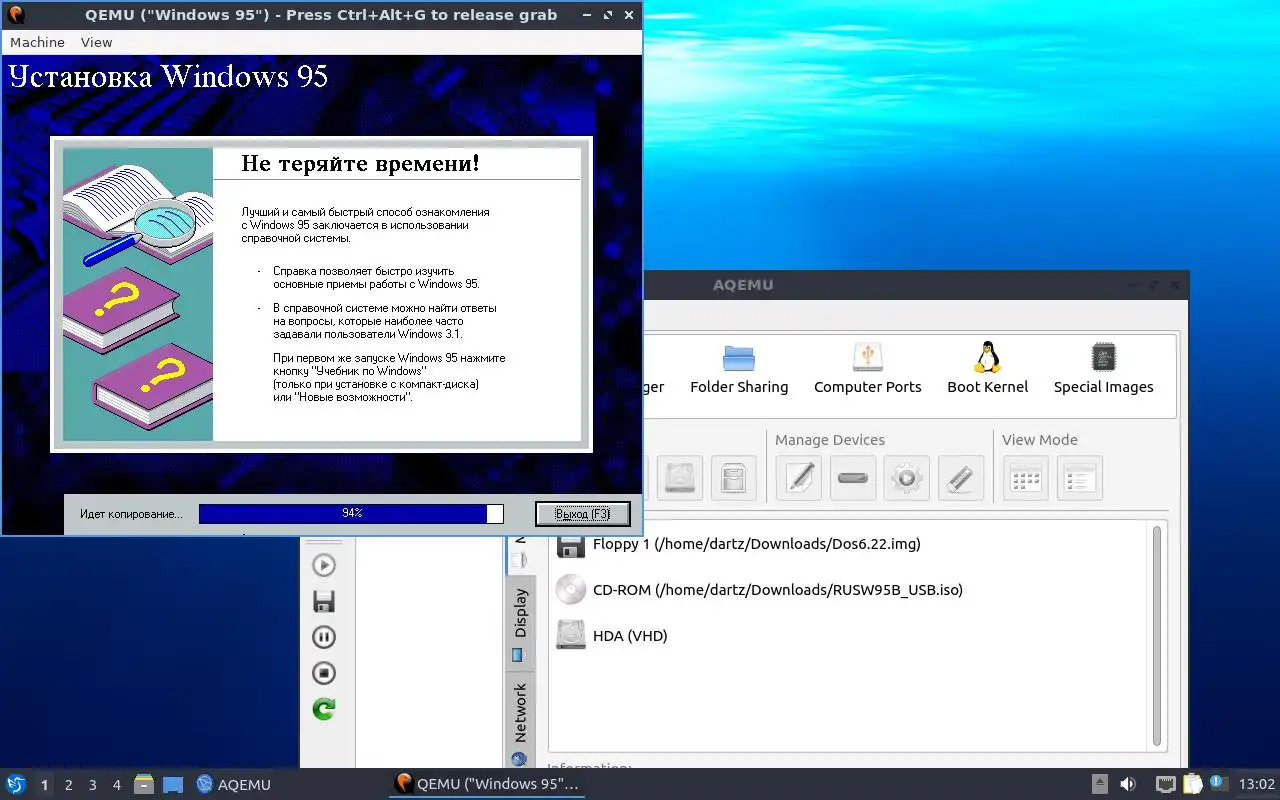
Task: Open the file manager from the taskbar
Action: [x=144, y=785]
